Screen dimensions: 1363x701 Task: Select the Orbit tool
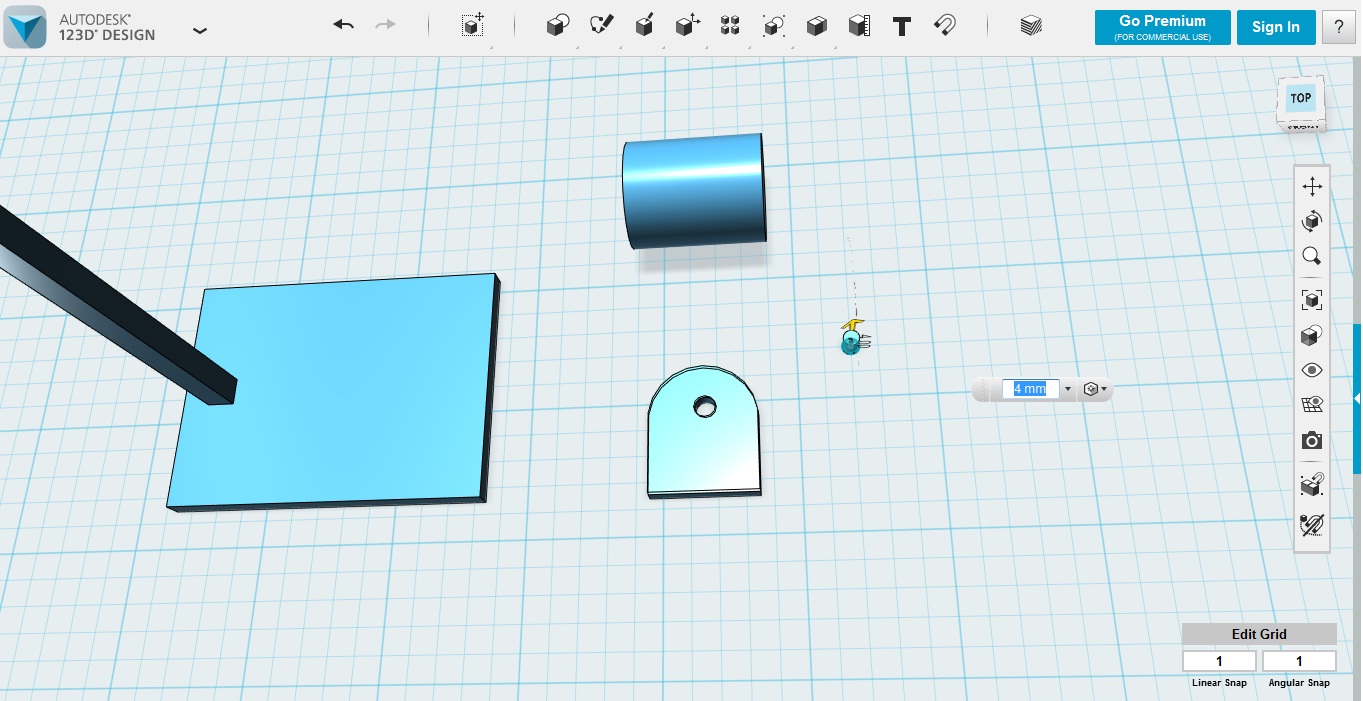pos(1312,221)
